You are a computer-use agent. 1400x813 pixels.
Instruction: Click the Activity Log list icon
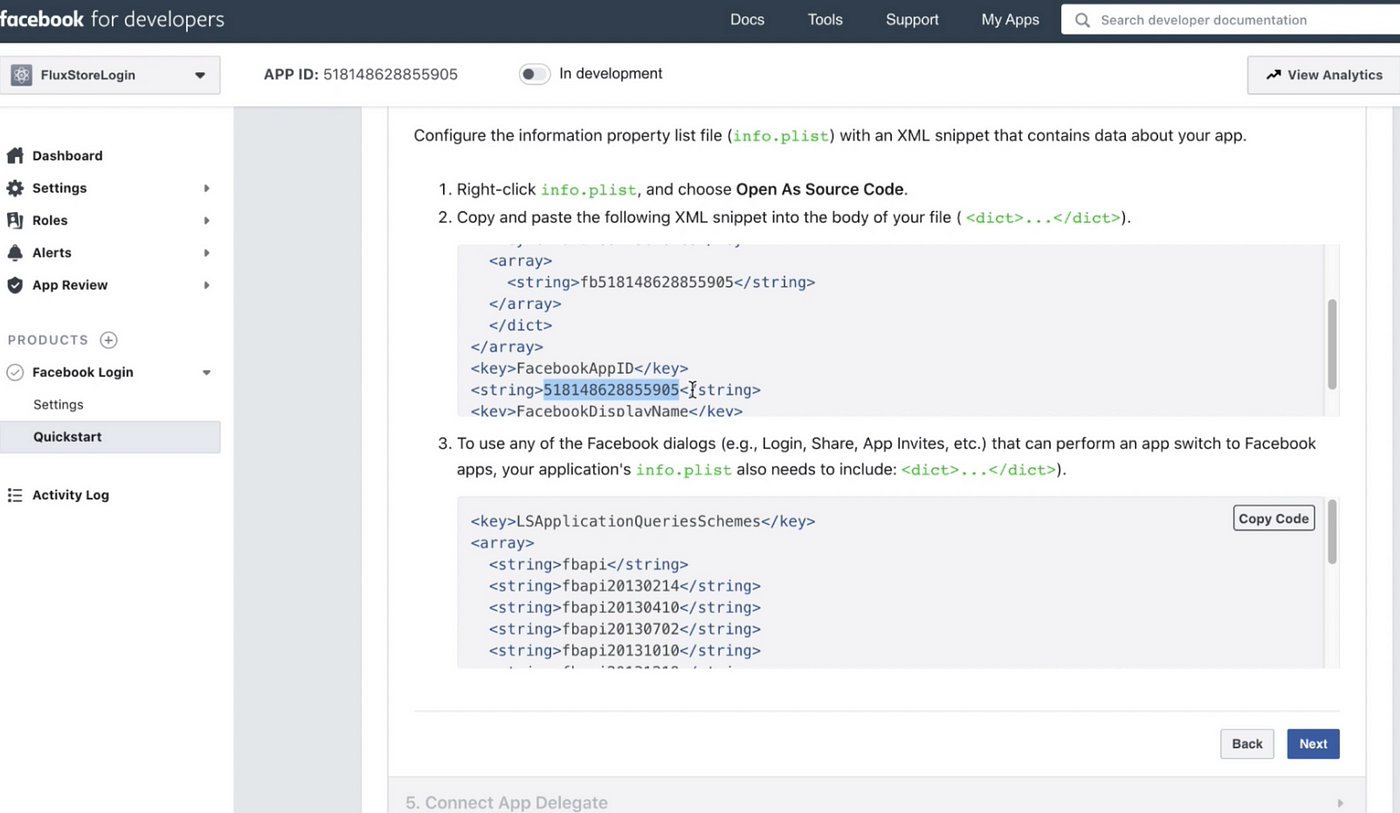click(15, 495)
